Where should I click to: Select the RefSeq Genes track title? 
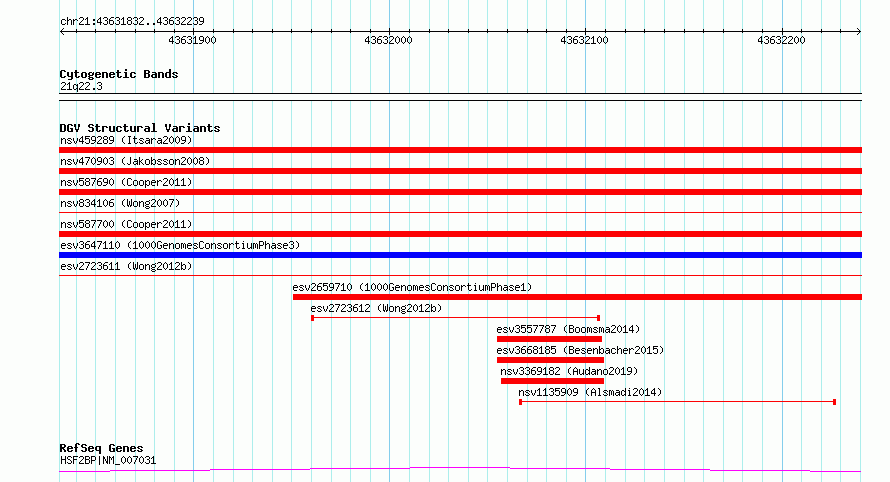point(101,448)
